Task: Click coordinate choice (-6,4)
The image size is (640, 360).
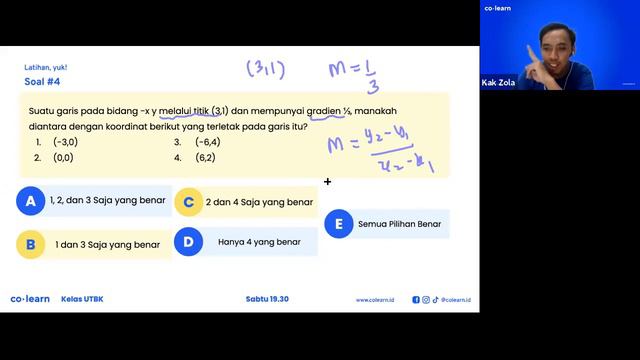Action: pos(208,142)
